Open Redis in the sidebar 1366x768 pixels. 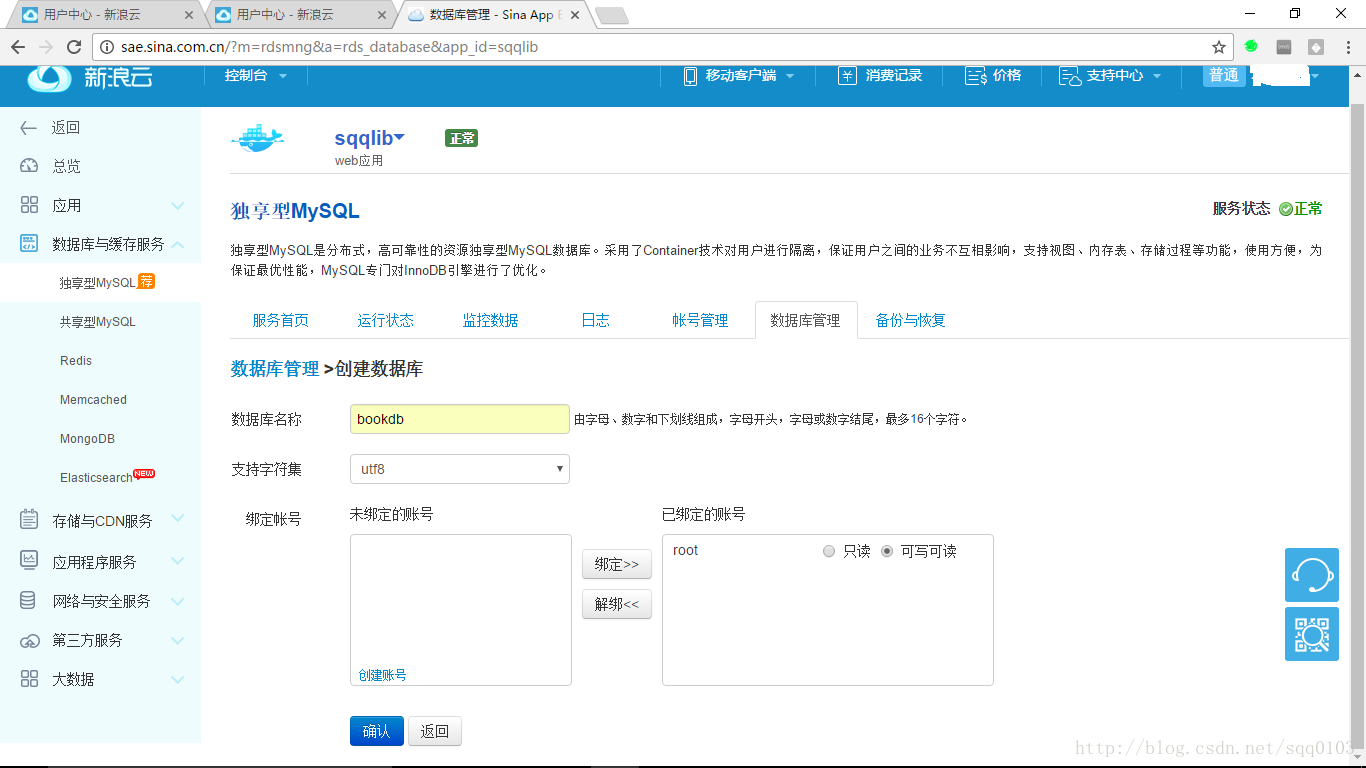tap(76, 361)
